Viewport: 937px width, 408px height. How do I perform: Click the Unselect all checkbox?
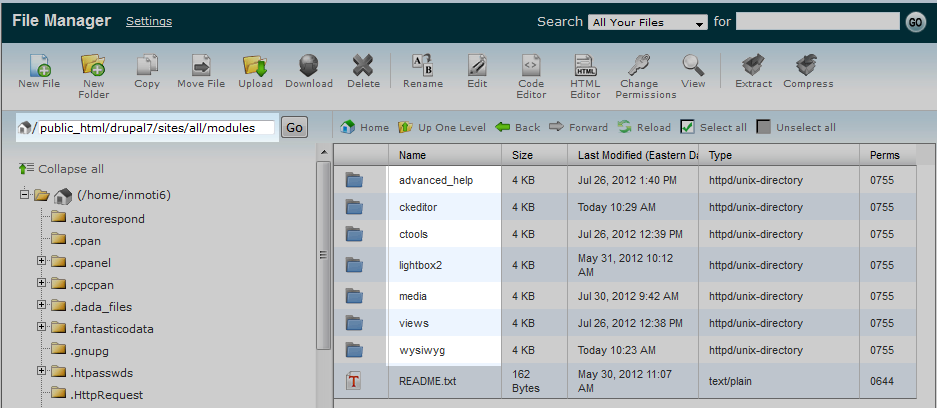(764, 127)
